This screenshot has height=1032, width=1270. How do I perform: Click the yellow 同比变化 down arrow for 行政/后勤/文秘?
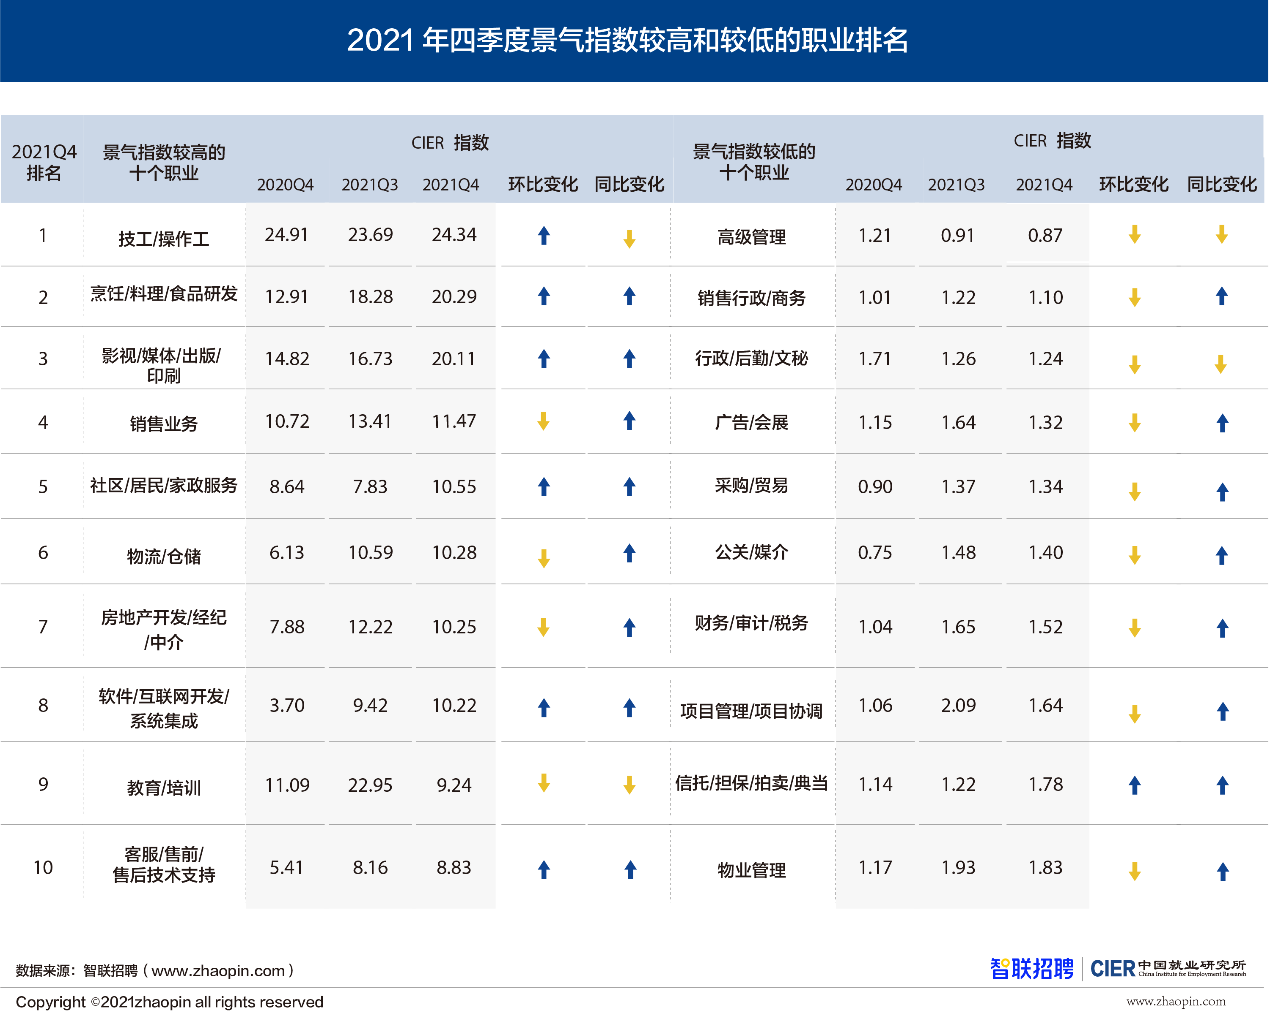[1221, 365]
